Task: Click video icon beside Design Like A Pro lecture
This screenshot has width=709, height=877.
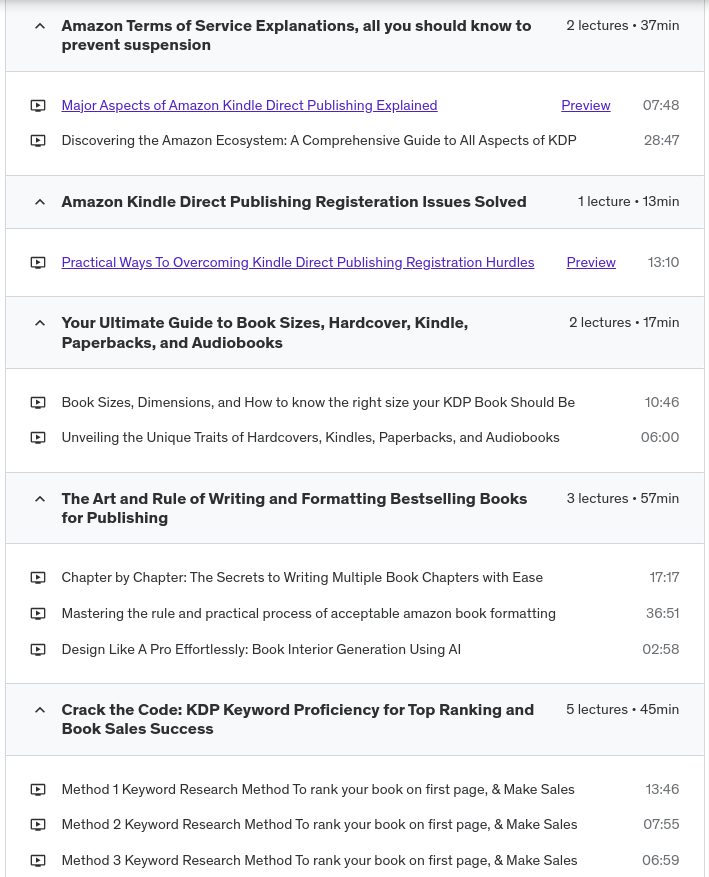Action: pyautogui.click(x=38, y=650)
